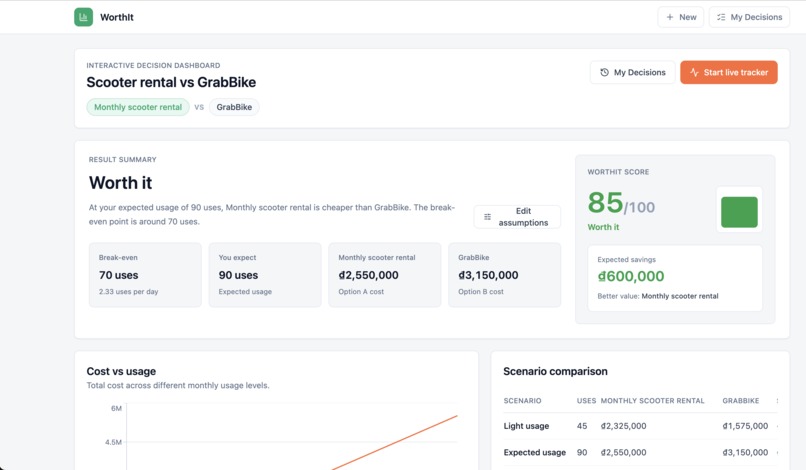Click the Worth it heading
806x470 pixels.
(x=120, y=183)
